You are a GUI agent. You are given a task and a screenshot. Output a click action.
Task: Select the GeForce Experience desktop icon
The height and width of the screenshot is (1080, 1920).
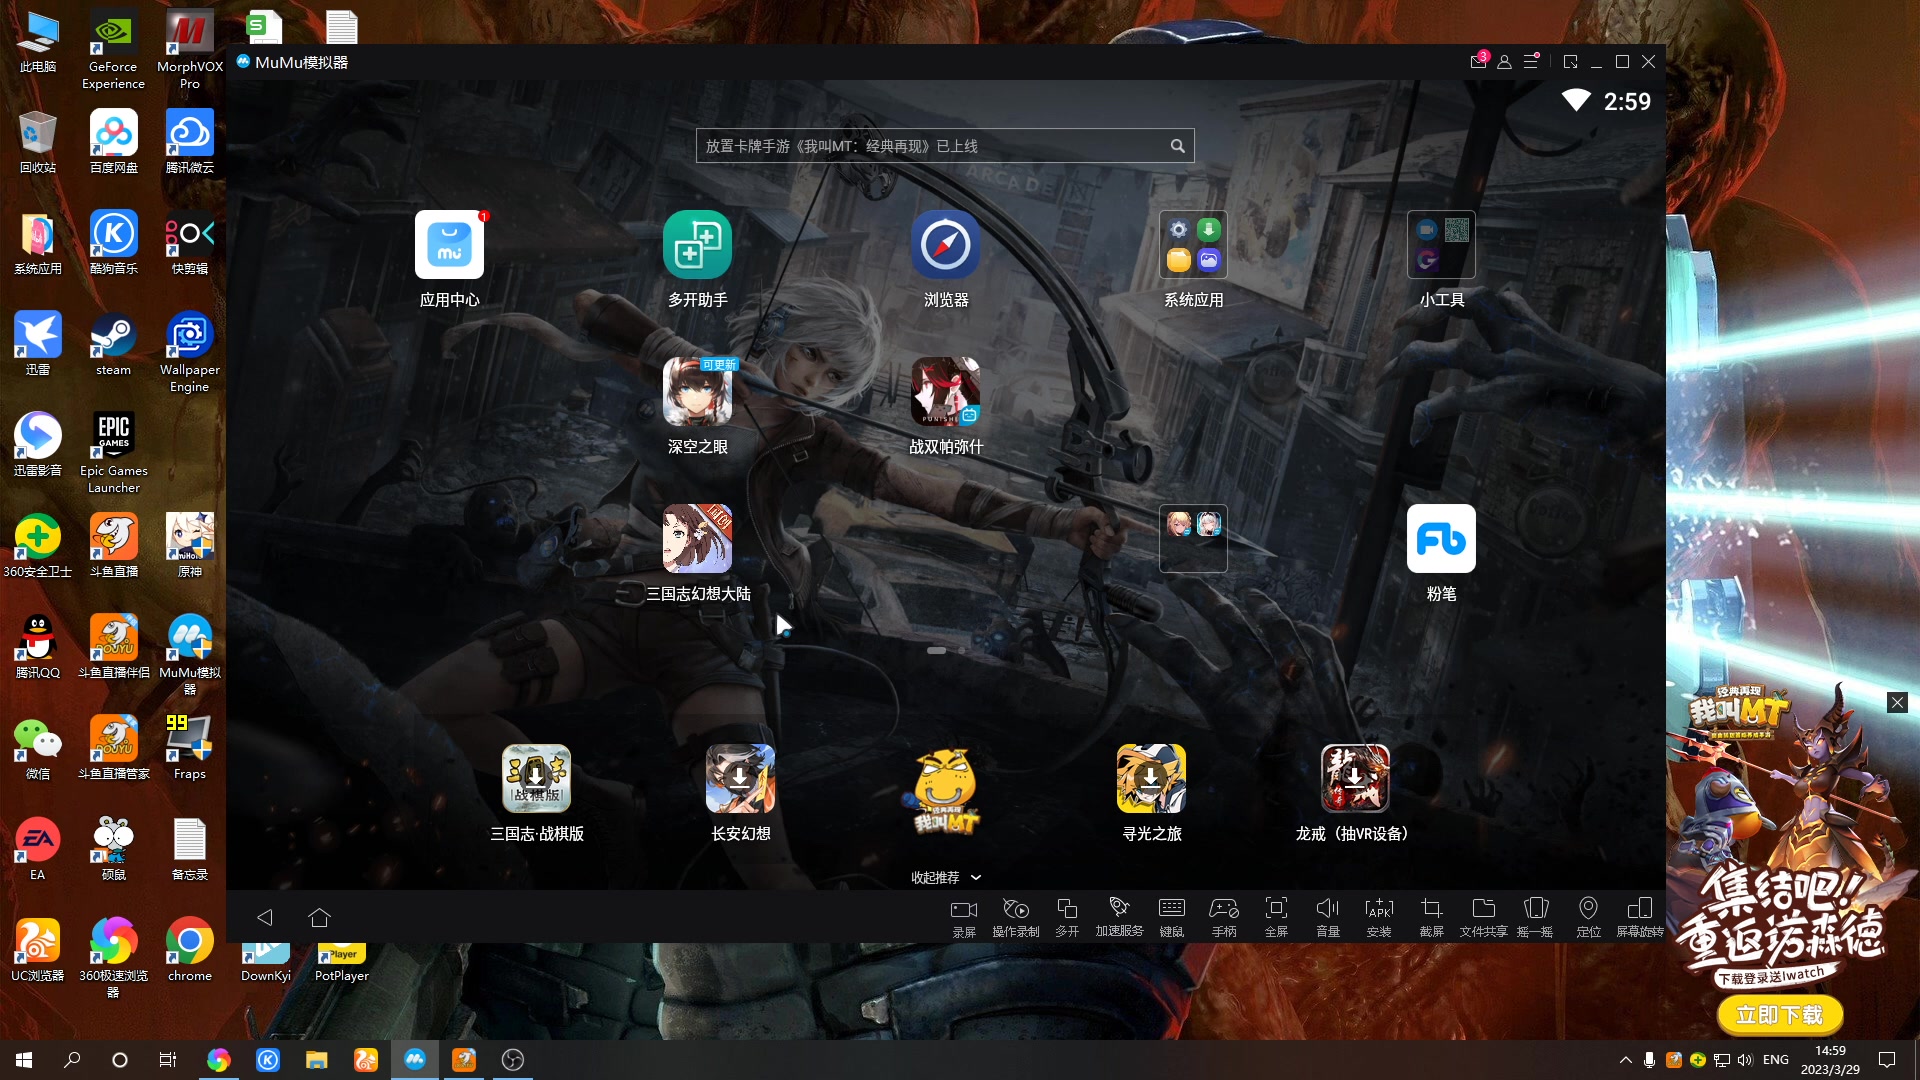pyautogui.click(x=113, y=50)
